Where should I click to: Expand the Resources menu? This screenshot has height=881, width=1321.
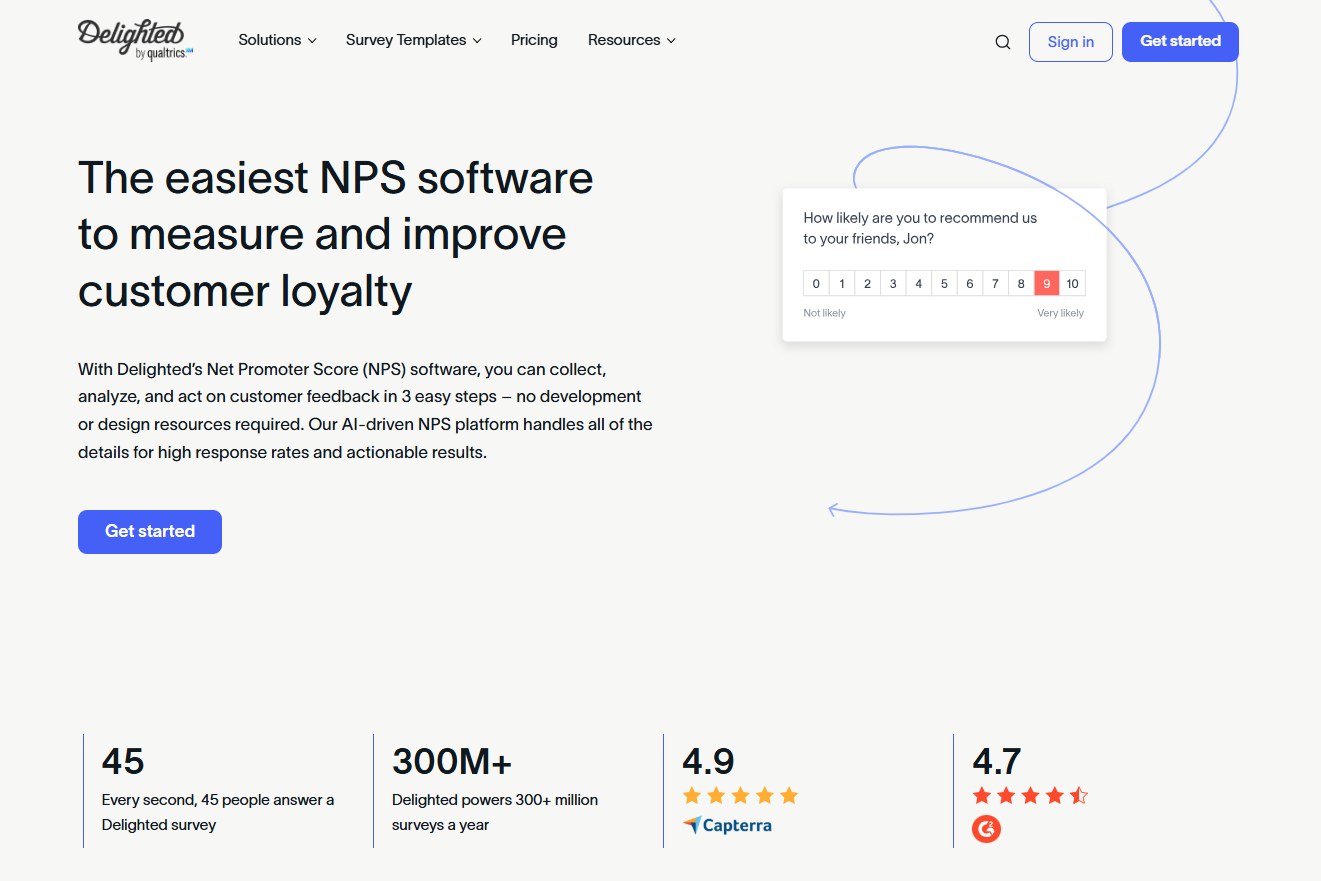tap(631, 40)
